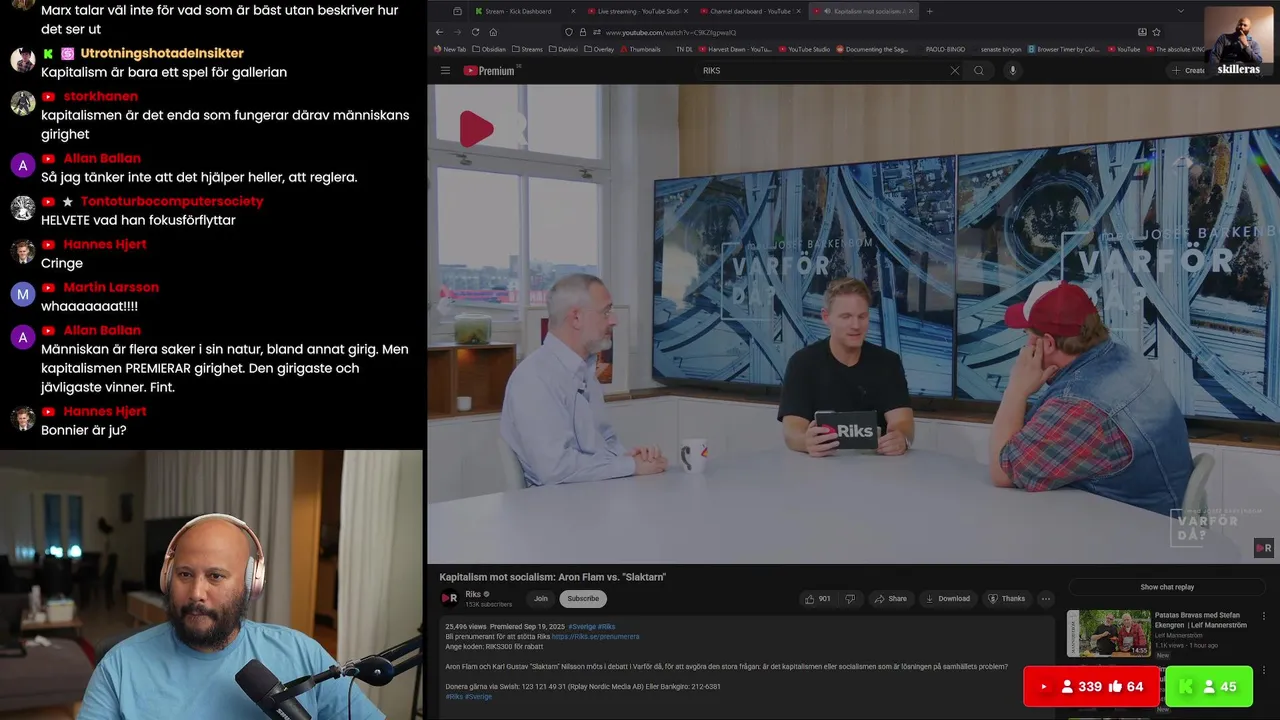
Task: Open the YouTube Studio bookmark
Action: (x=804, y=49)
